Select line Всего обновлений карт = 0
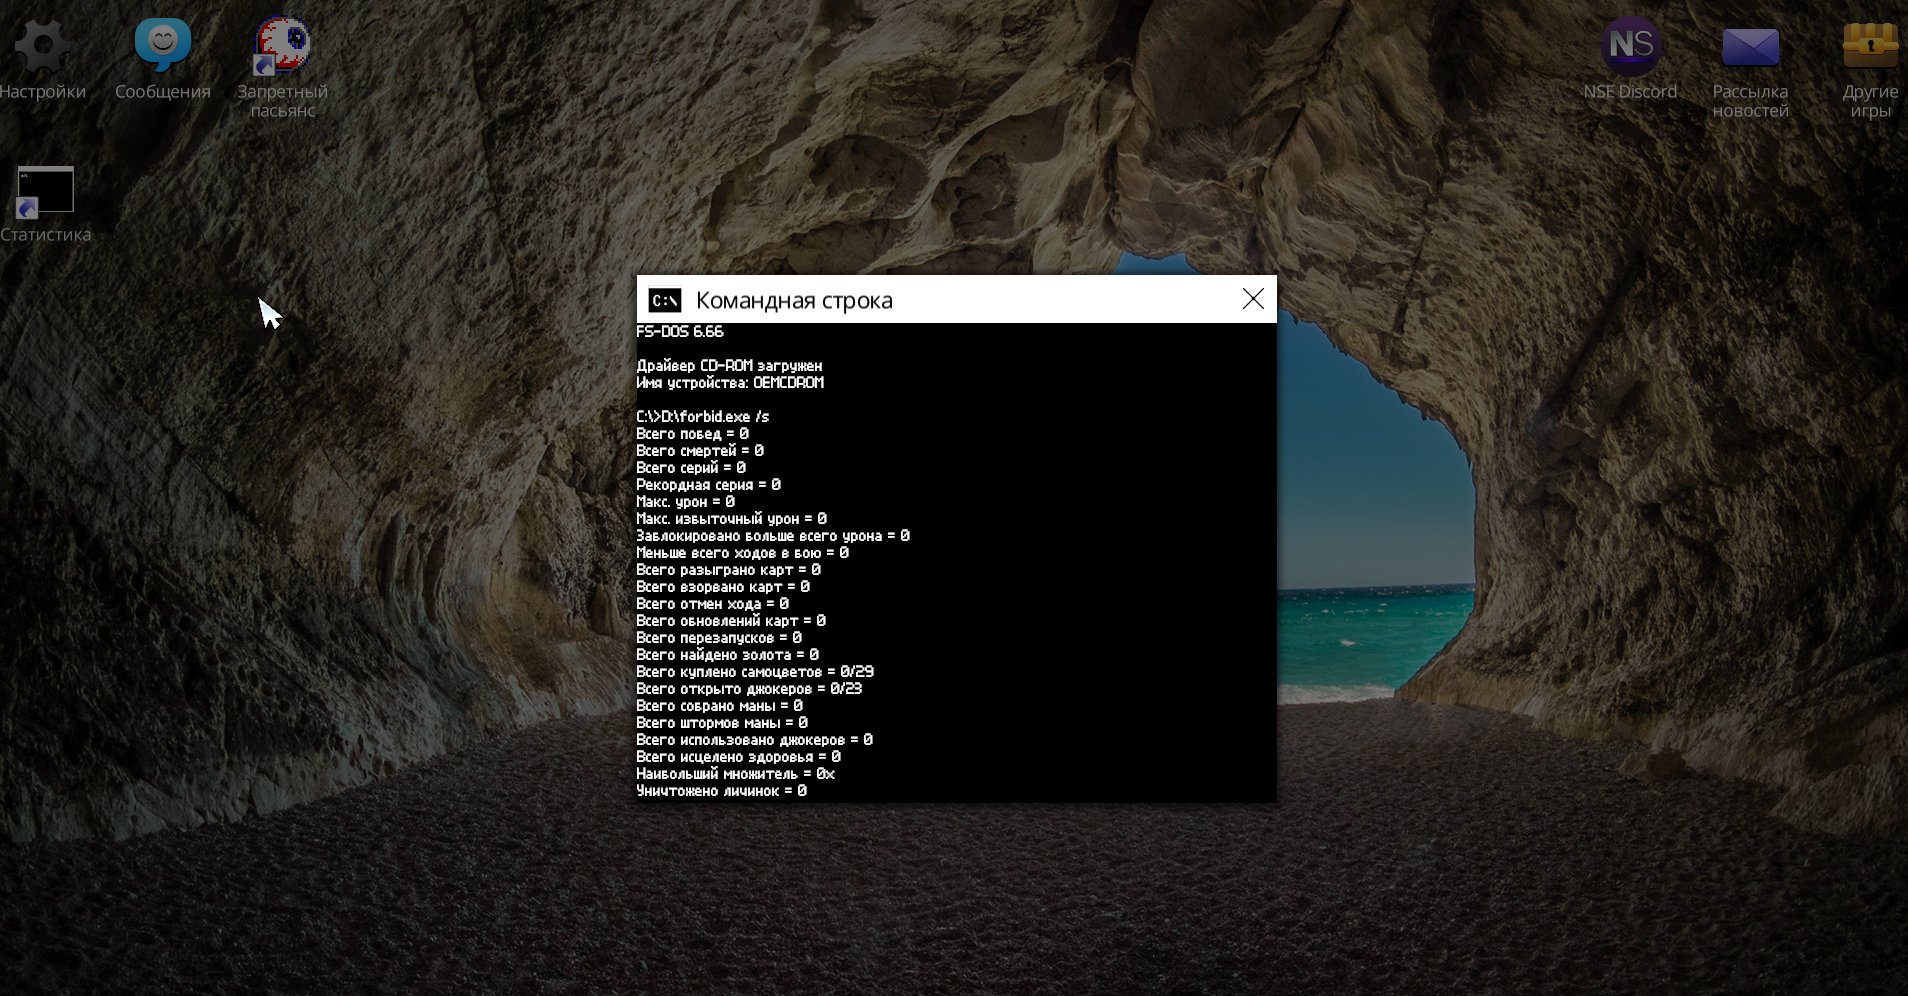 tap(731, 621)
